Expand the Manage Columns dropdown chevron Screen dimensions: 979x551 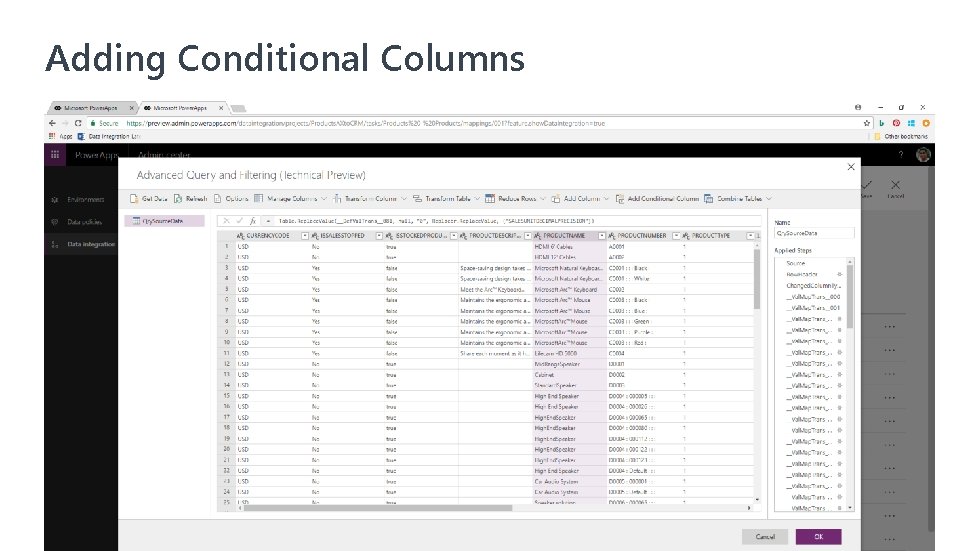[324, 199]
